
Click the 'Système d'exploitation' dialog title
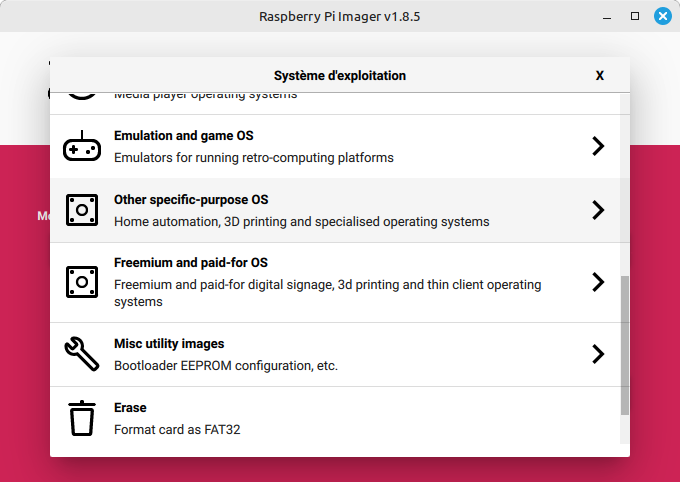coord(340,75)
